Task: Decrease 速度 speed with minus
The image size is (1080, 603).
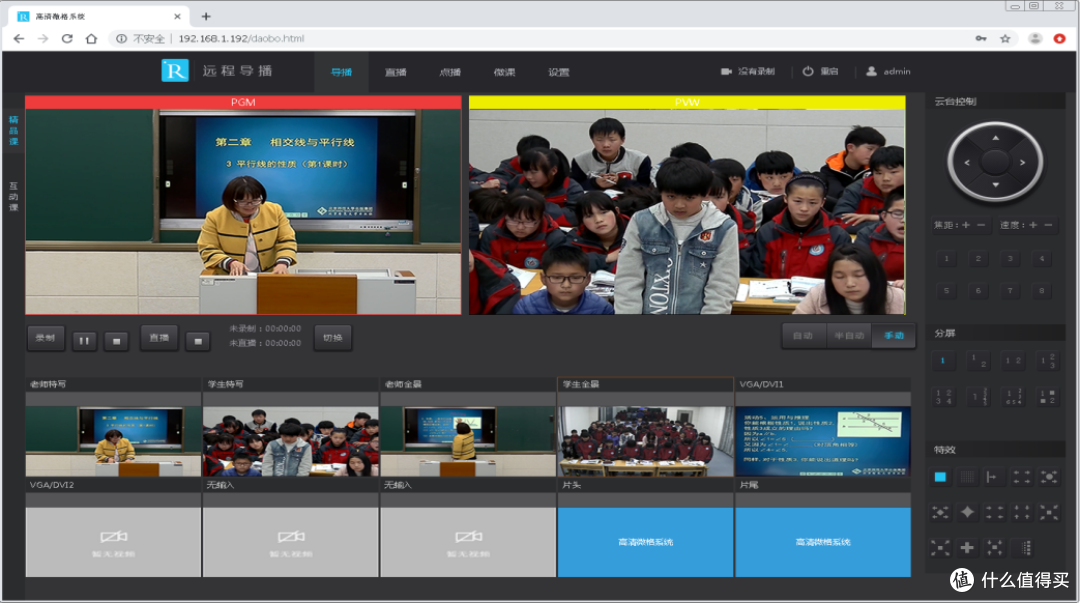Action: (x=1048, y=225)
